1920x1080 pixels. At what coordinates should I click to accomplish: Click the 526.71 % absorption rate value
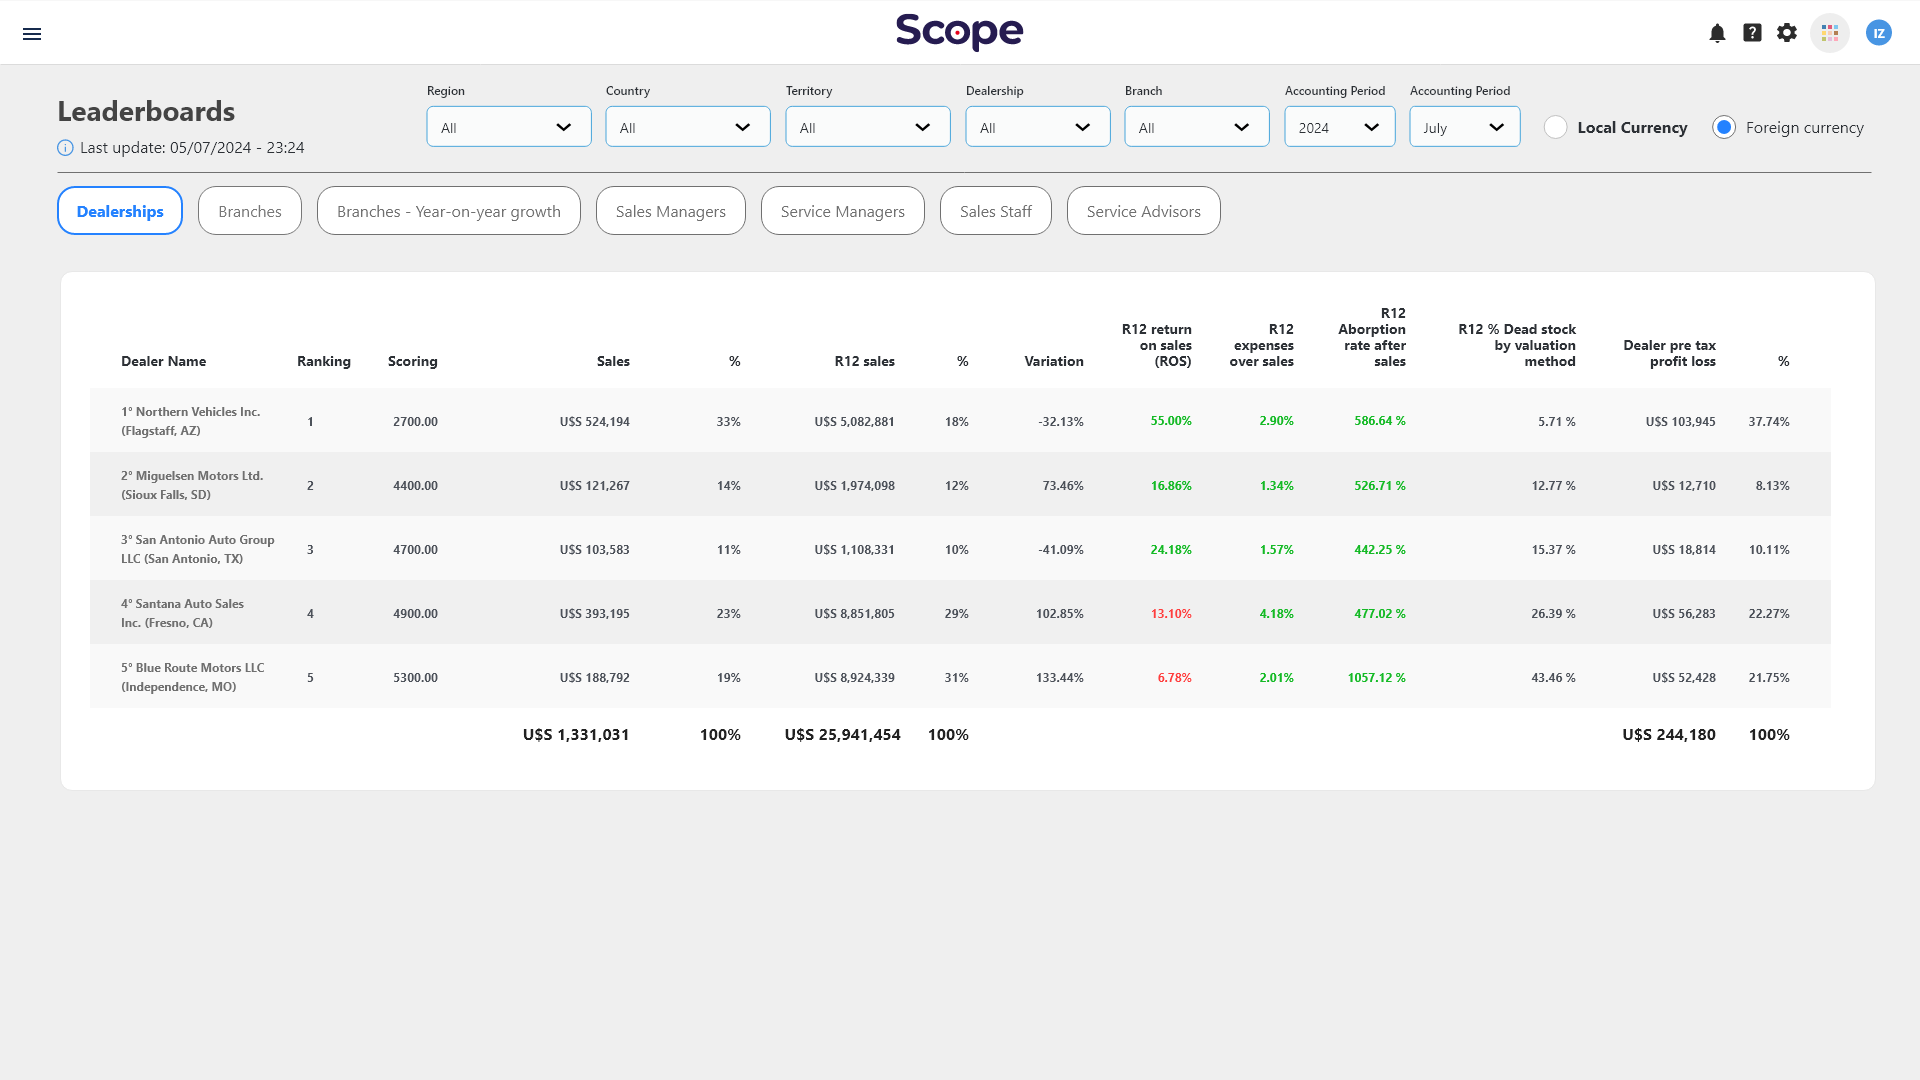[x=1380, y=486]
